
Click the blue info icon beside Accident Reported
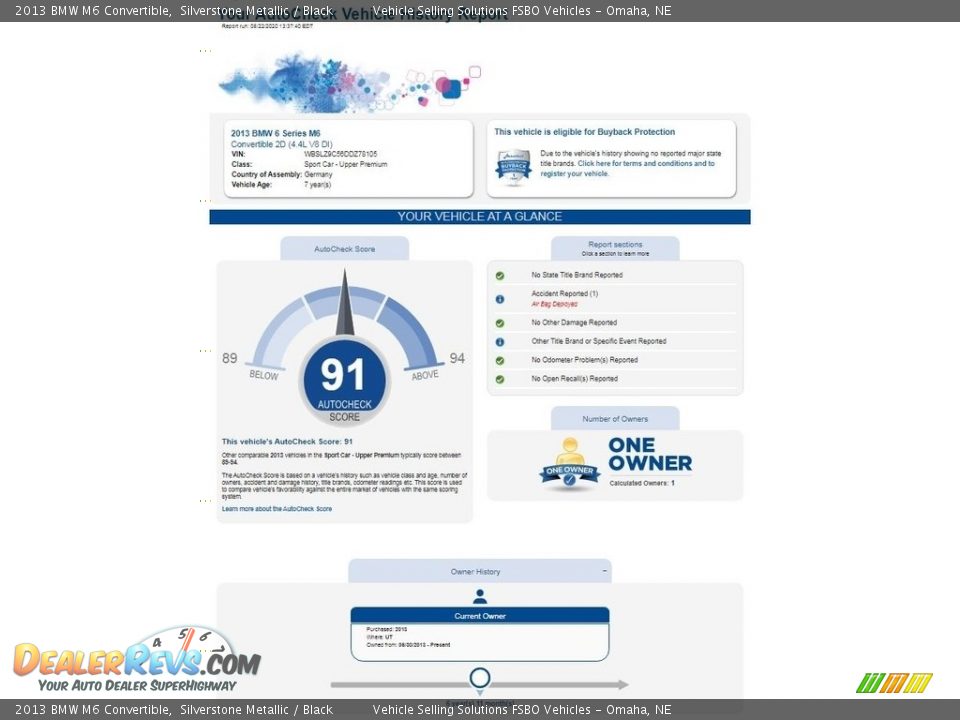click(x=500, y=299)
